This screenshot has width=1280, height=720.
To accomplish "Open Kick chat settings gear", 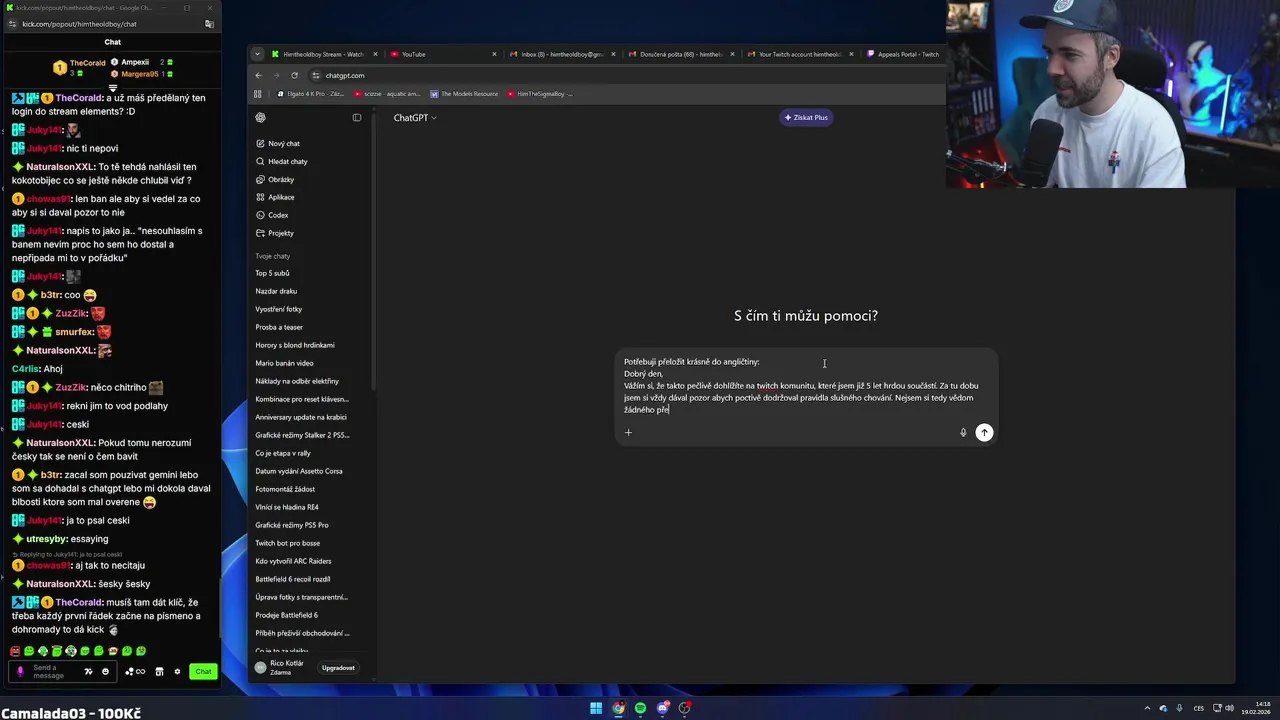I will pyautogui.click(x=177, y=671).
